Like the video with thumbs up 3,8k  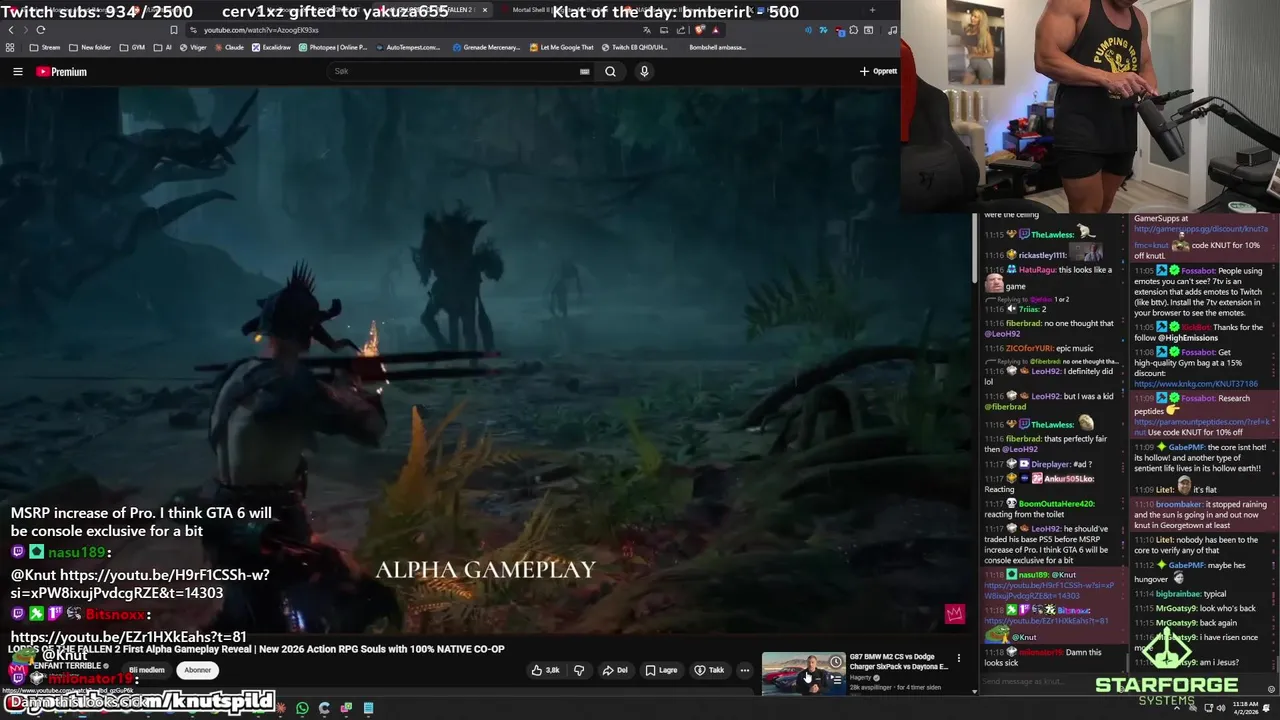point(546,670)
